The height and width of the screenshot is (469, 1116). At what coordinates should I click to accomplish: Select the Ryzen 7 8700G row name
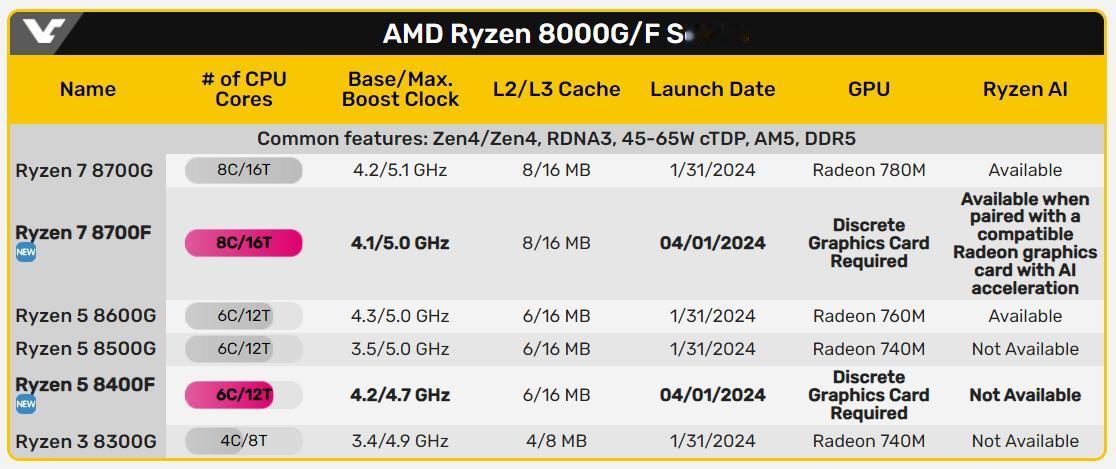tap(84, 171)
